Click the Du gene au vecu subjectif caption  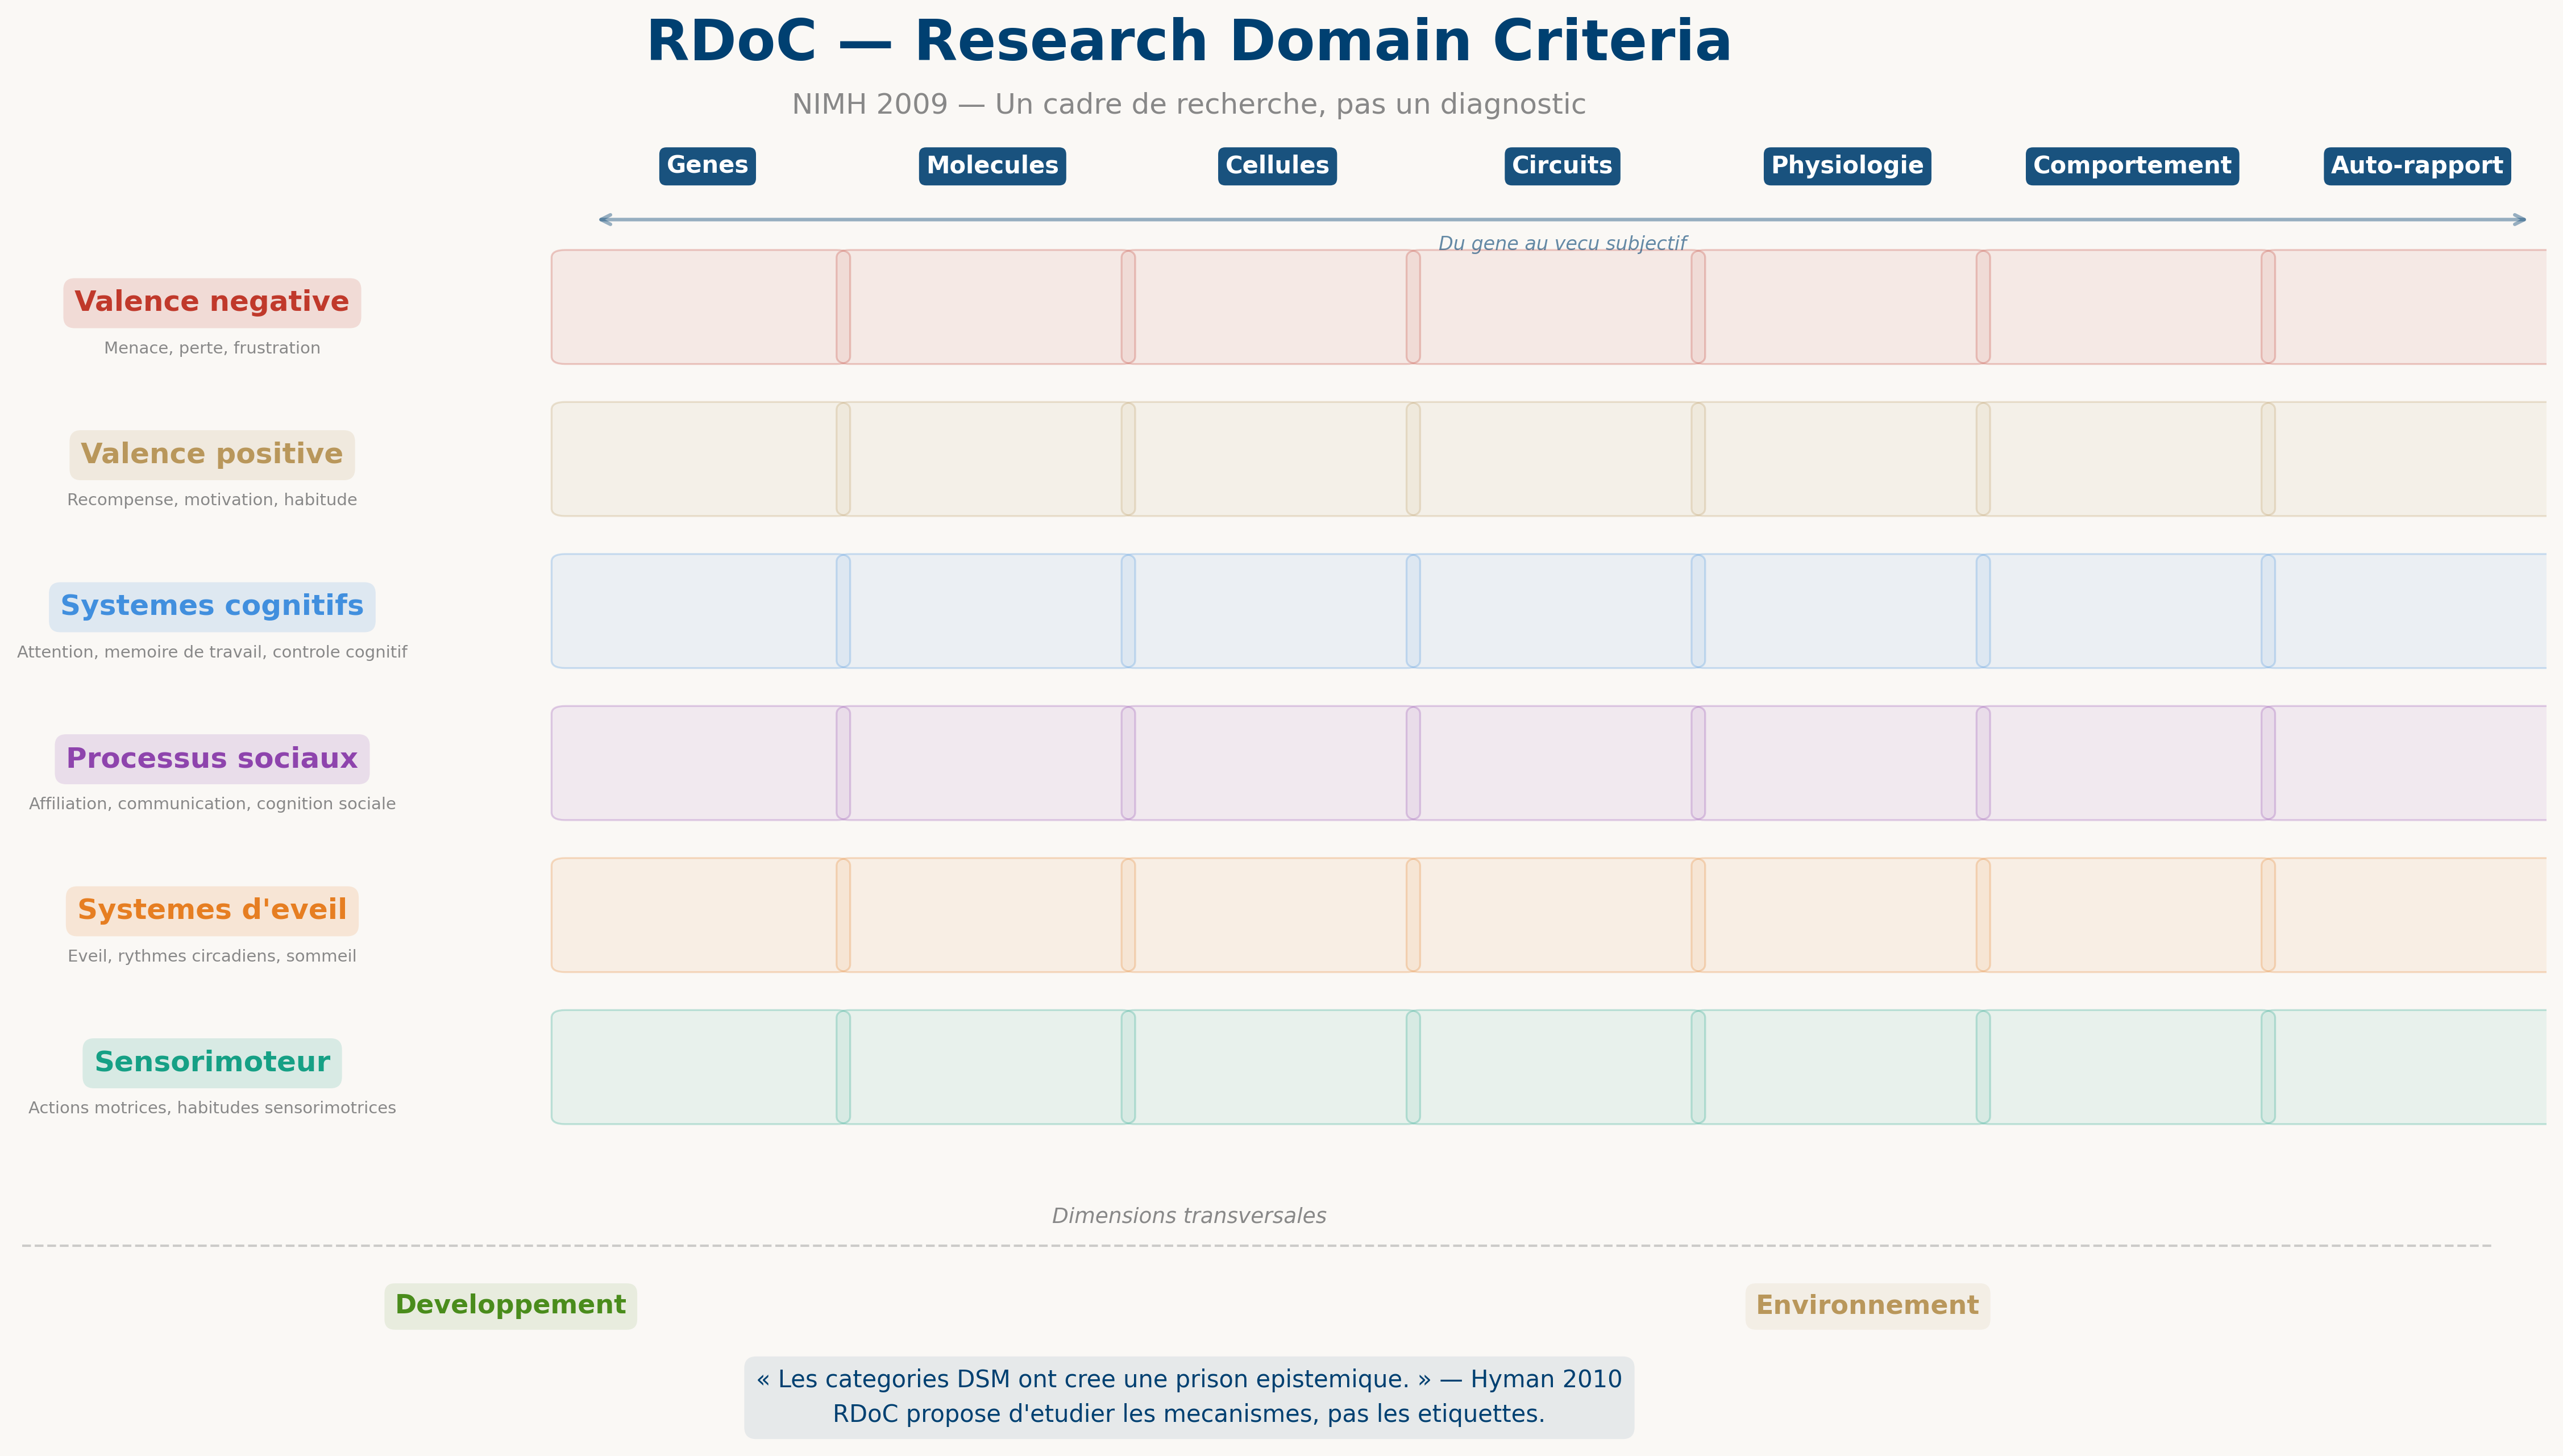coord(1562,244)
